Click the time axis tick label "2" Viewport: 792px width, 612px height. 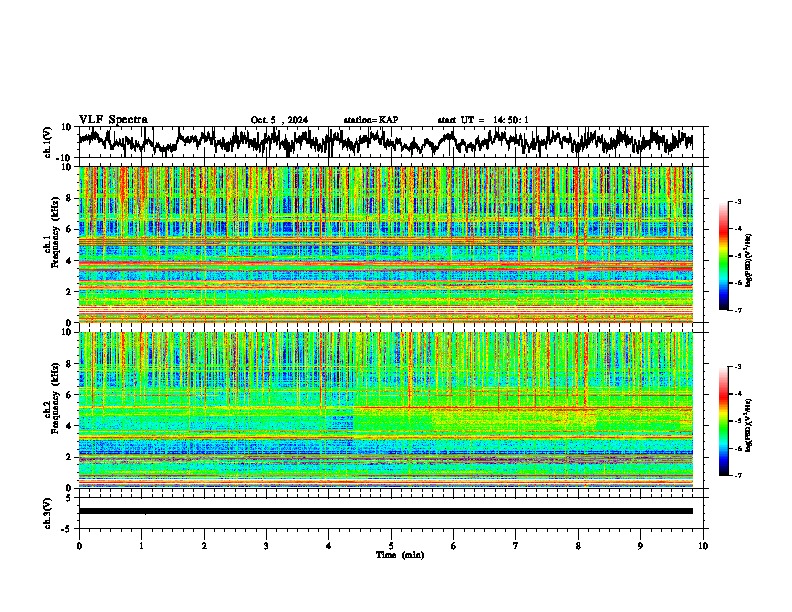click(204, 546)
